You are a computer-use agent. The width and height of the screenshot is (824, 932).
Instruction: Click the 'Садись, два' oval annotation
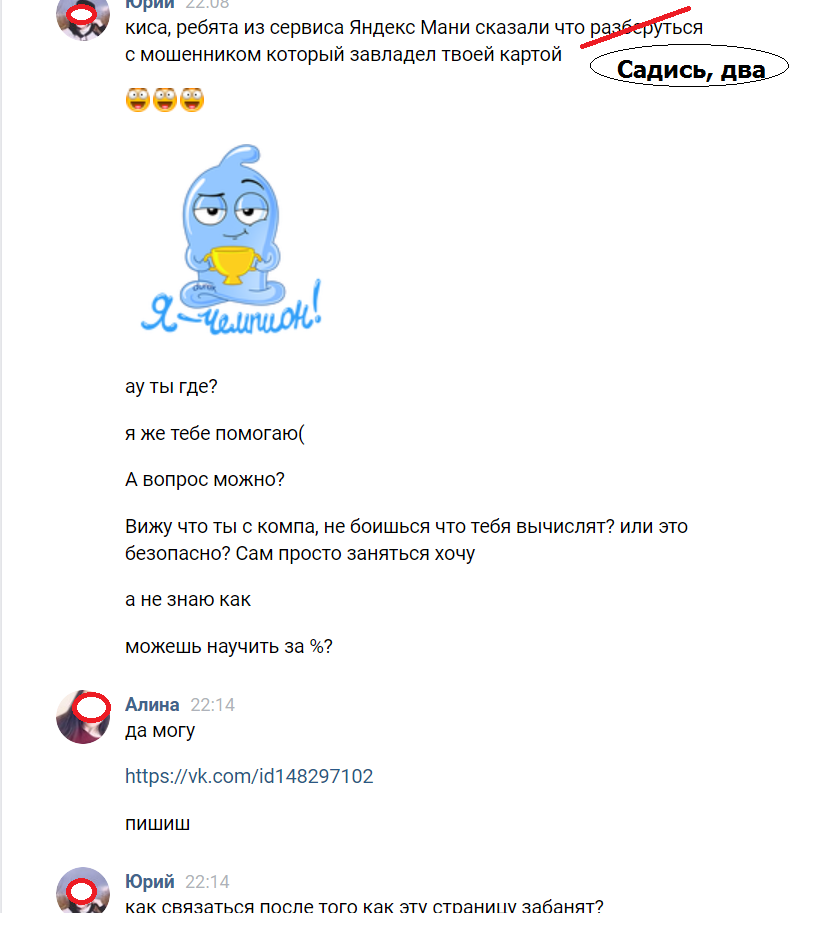[x=689, y=67]
